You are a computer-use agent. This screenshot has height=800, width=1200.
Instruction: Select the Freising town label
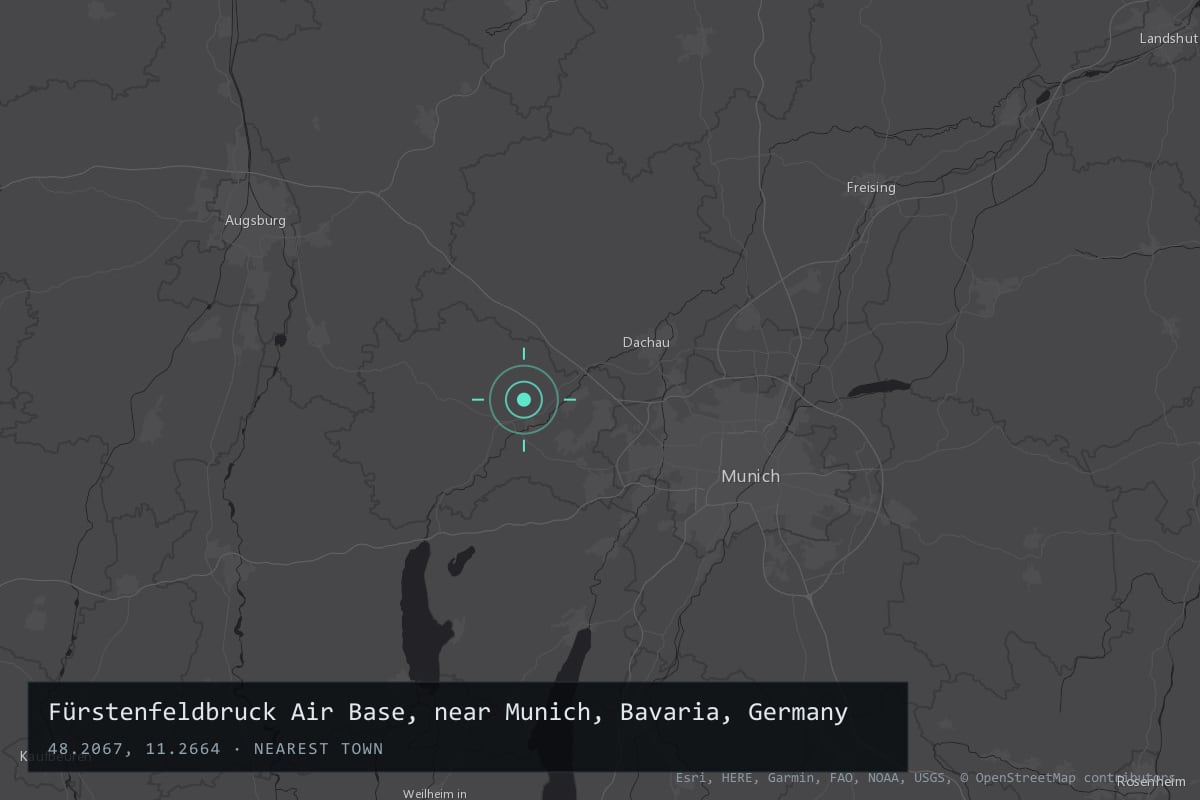(x=871, y=187)
